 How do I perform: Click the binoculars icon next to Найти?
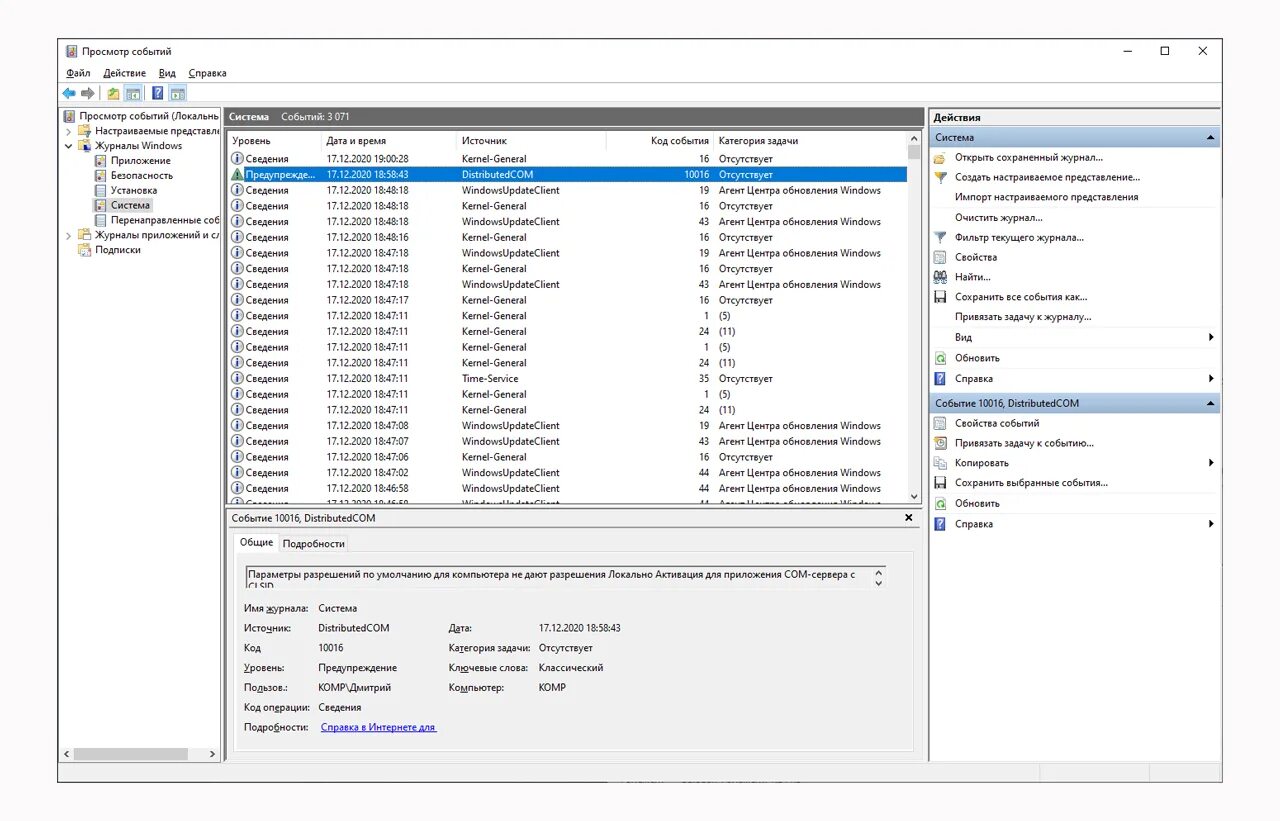coord(940,277)
